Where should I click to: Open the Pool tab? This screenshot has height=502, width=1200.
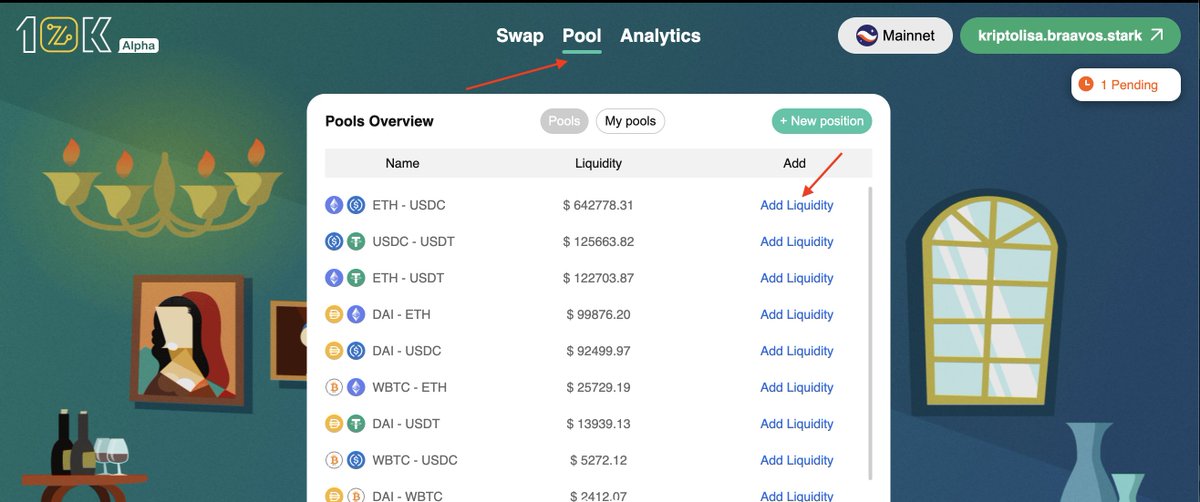click(x=582, y=36)
